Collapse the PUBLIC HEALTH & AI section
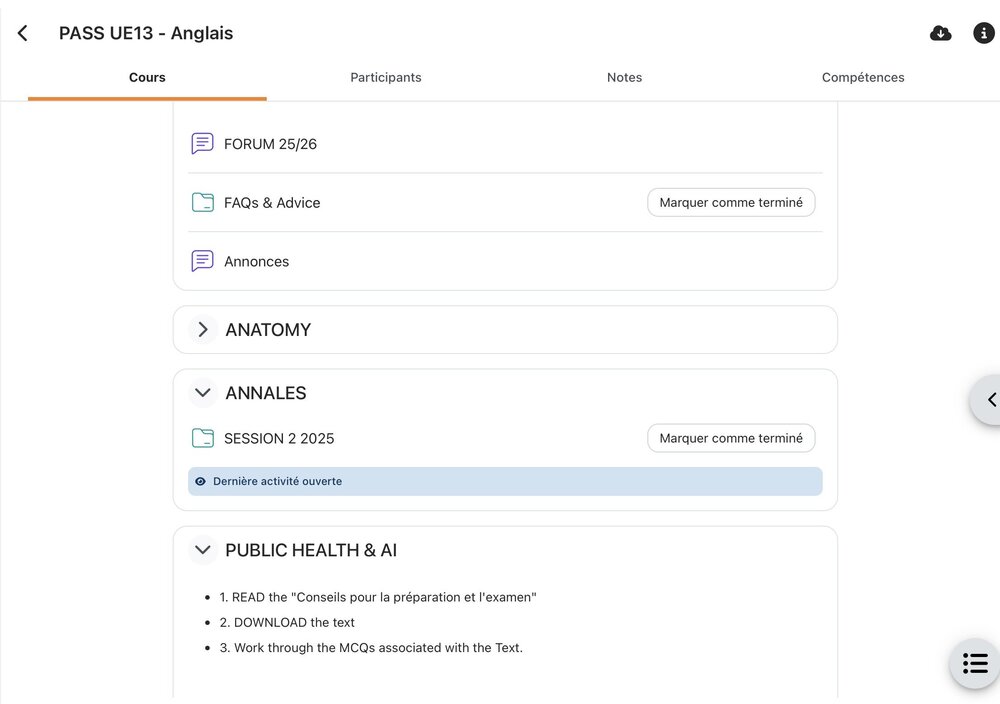Image resolution: width=1000 pixels, height=704 pixels. (x=203, y=550)
